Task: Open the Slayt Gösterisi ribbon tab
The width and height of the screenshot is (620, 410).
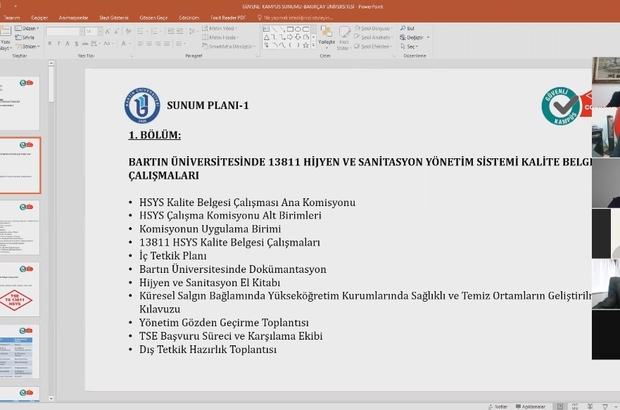Action: pyautogui.click(x=114, y=17)
